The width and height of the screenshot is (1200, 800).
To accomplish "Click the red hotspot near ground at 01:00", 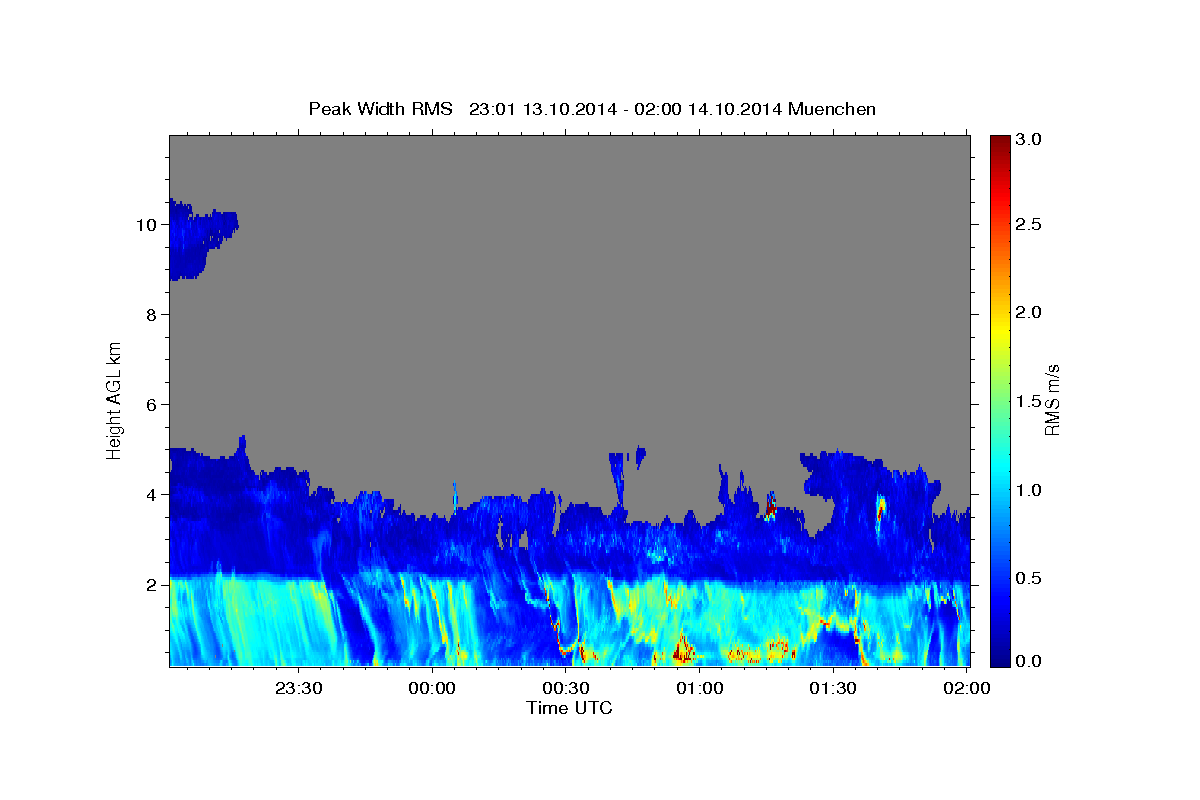I will 683,650.
